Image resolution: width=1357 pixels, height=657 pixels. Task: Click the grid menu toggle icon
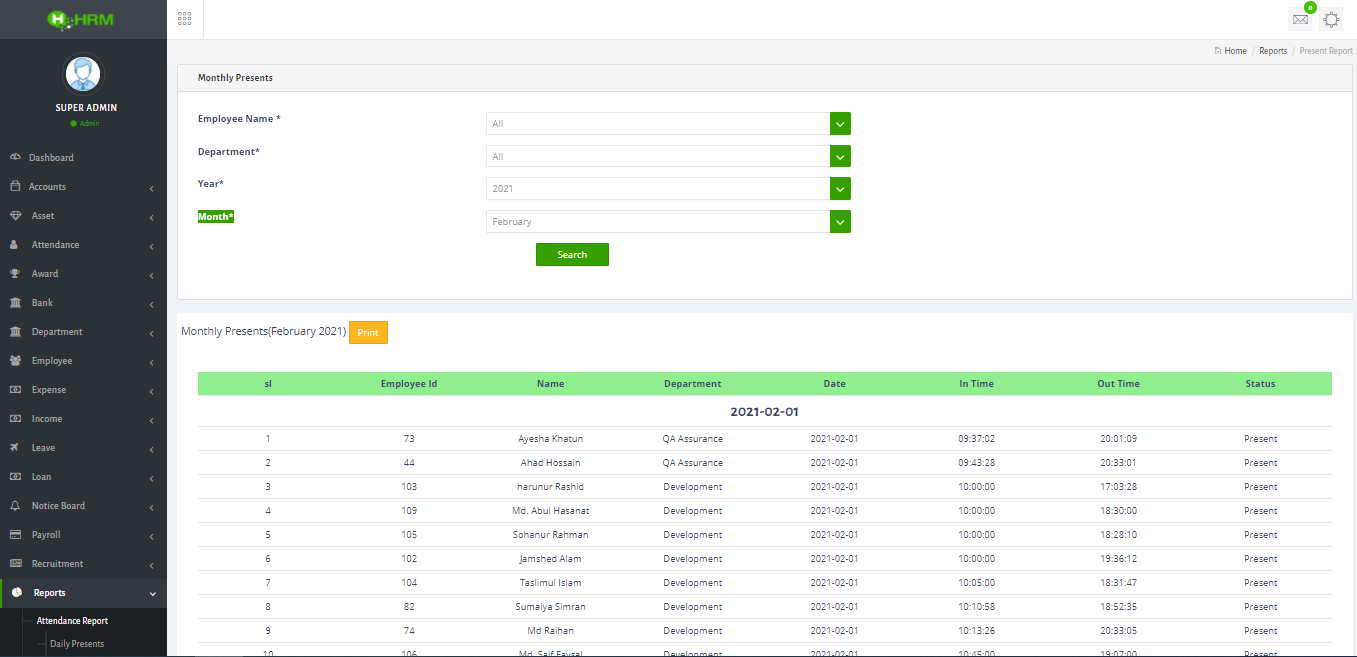tap(184, 19)
